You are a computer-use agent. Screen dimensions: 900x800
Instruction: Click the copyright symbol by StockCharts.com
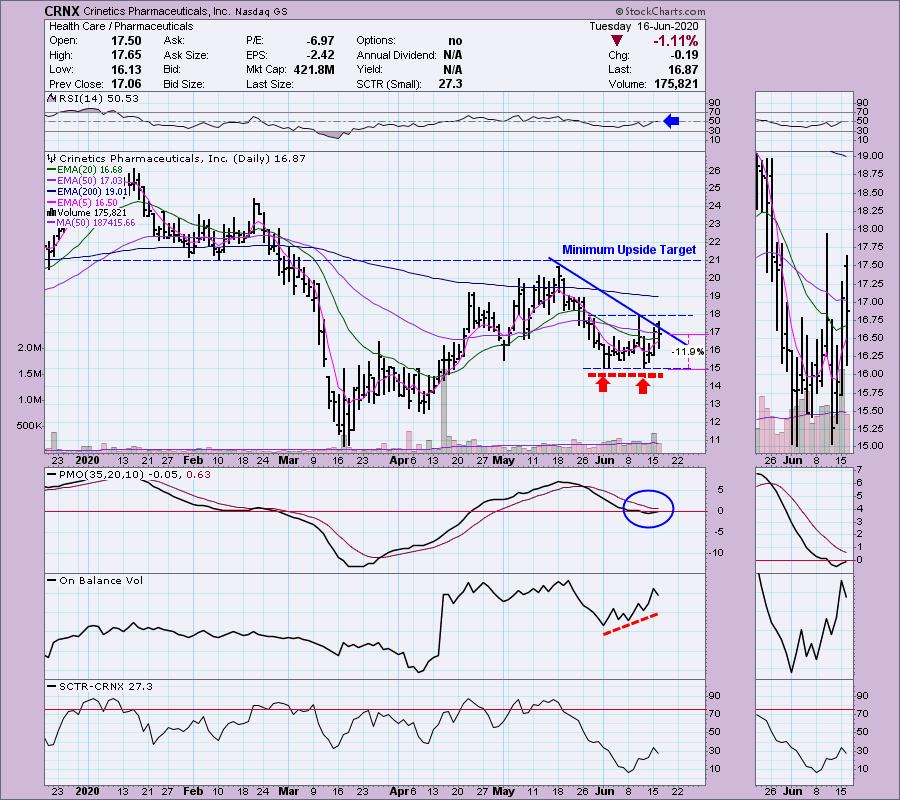(619, 11)
